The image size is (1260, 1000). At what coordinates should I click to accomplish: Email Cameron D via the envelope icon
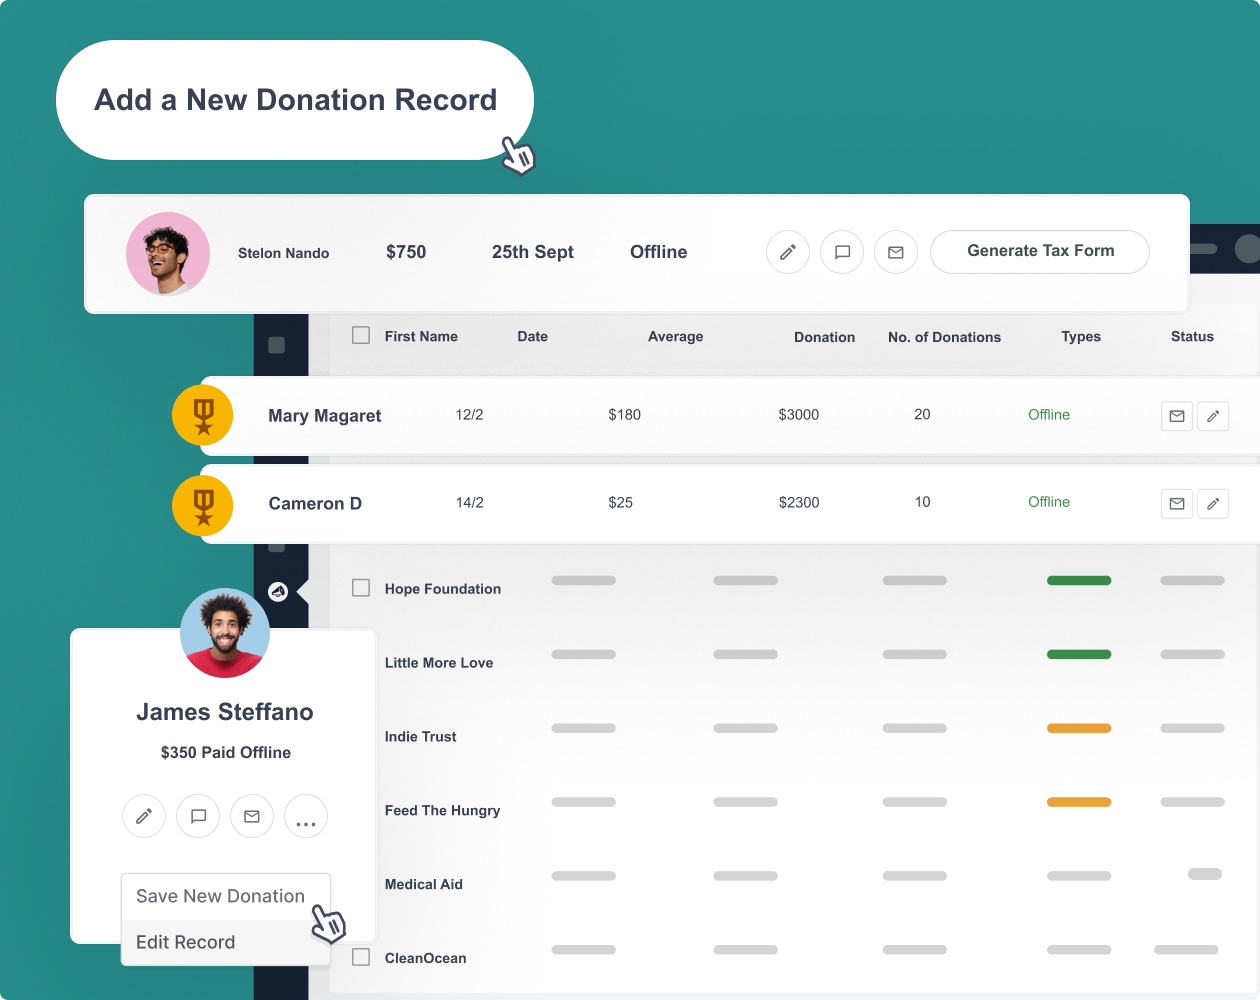coord(1177,503)
